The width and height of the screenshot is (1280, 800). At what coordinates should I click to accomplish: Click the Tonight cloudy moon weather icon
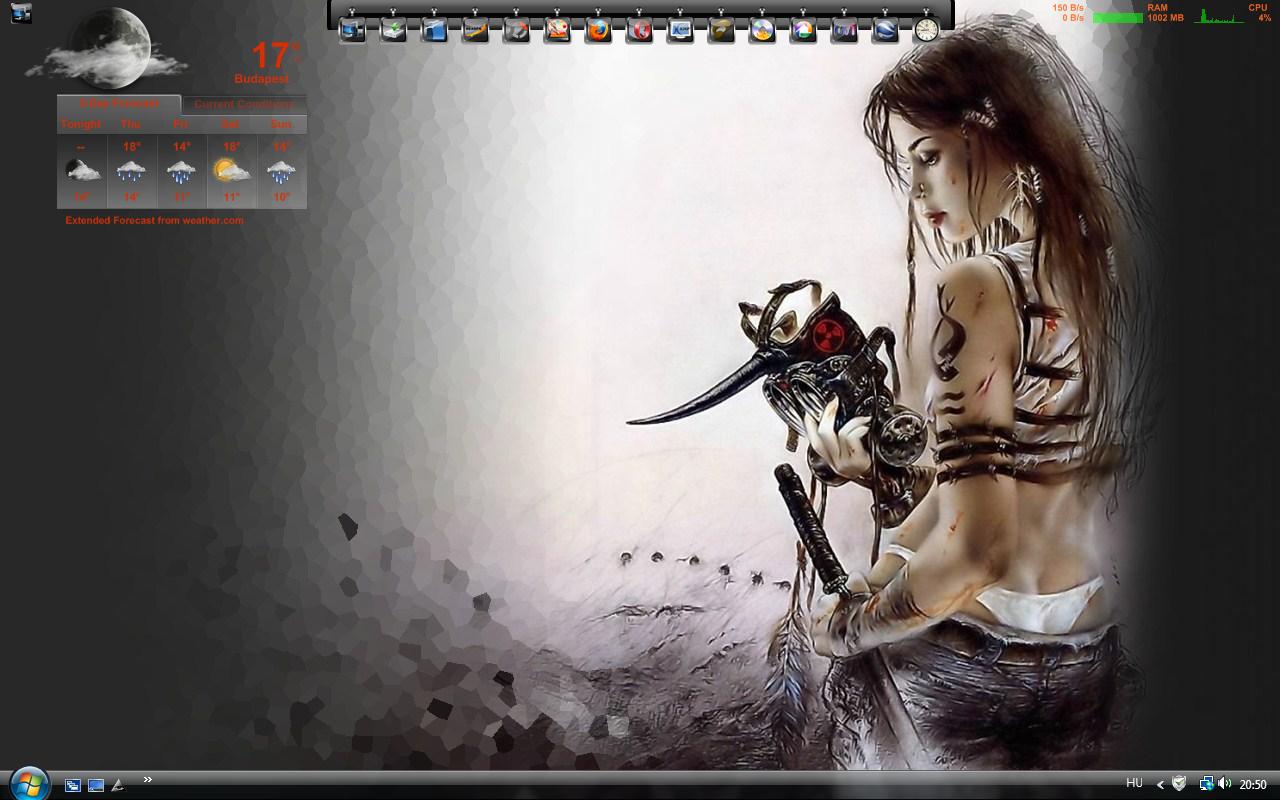(82, 170)
